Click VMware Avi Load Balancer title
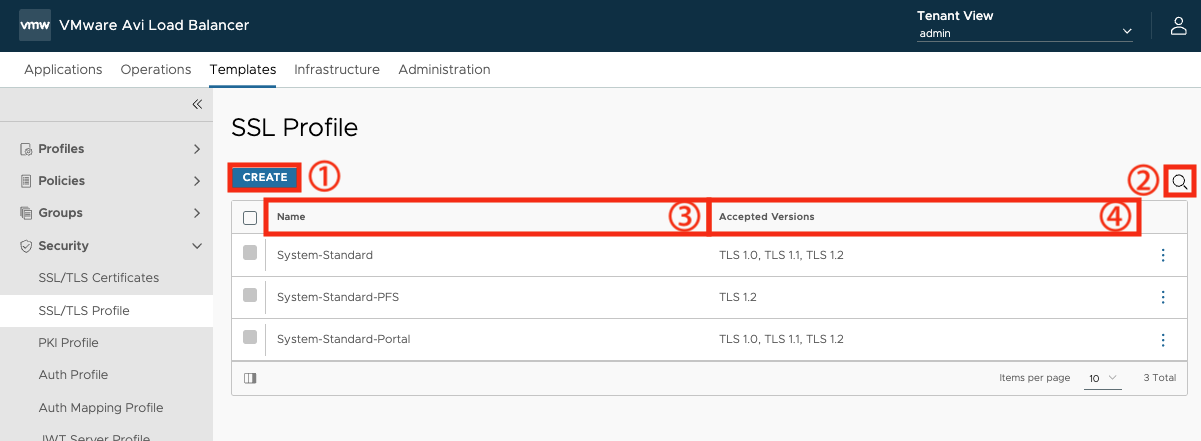The image size is (1201, 441). (x=154, y=25)
